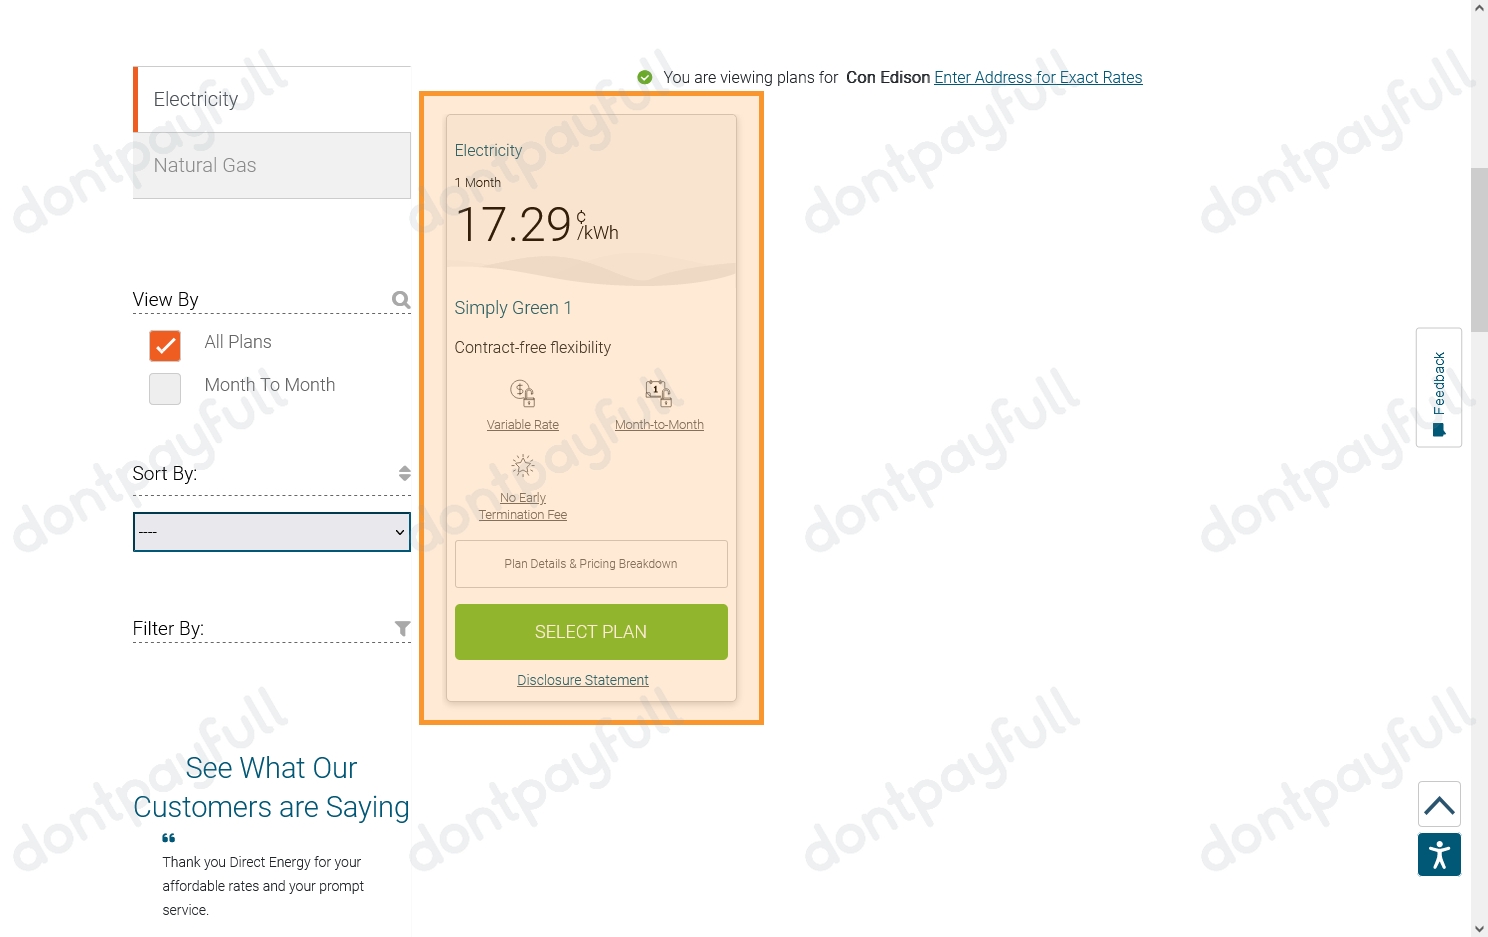Select the Electricity tab
The image size is (1488, 937).
tap(272, 99)
